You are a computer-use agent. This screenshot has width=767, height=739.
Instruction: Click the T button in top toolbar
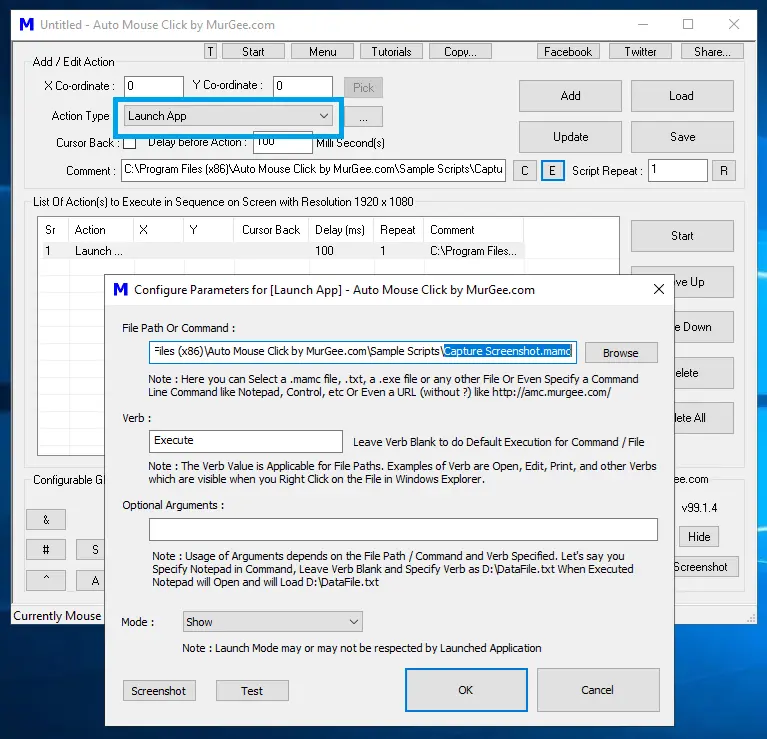point(210,51)
